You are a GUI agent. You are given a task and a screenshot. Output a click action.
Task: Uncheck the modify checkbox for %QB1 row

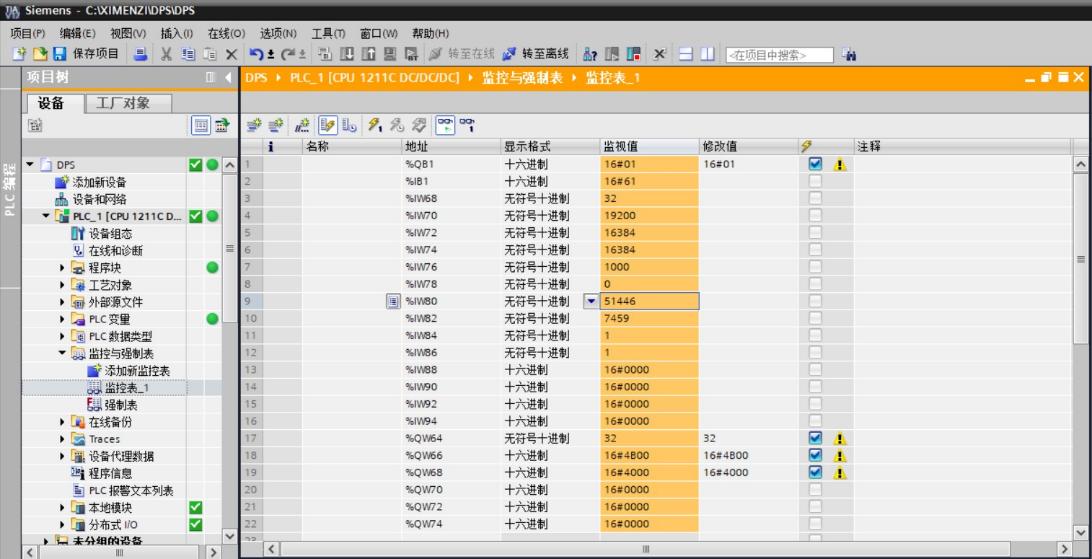coord(815,165)
